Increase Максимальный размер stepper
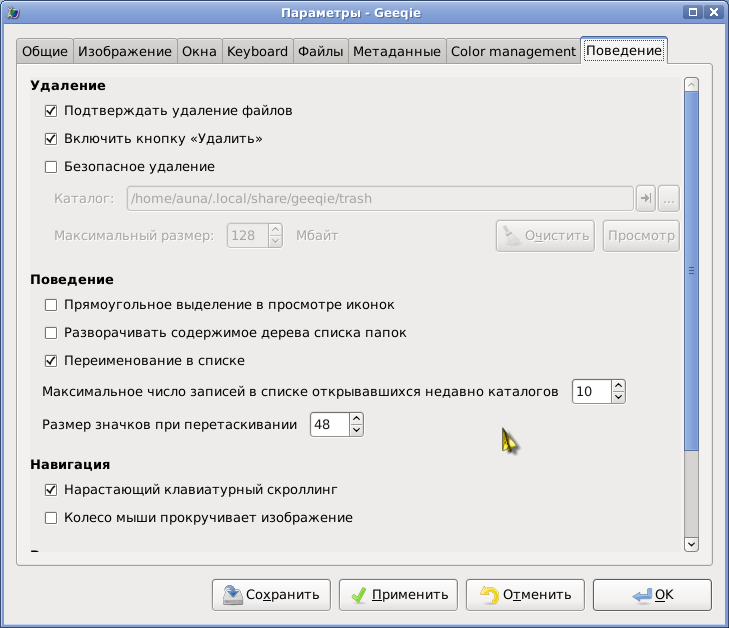 pyautogui.click(x=275, y=230)
